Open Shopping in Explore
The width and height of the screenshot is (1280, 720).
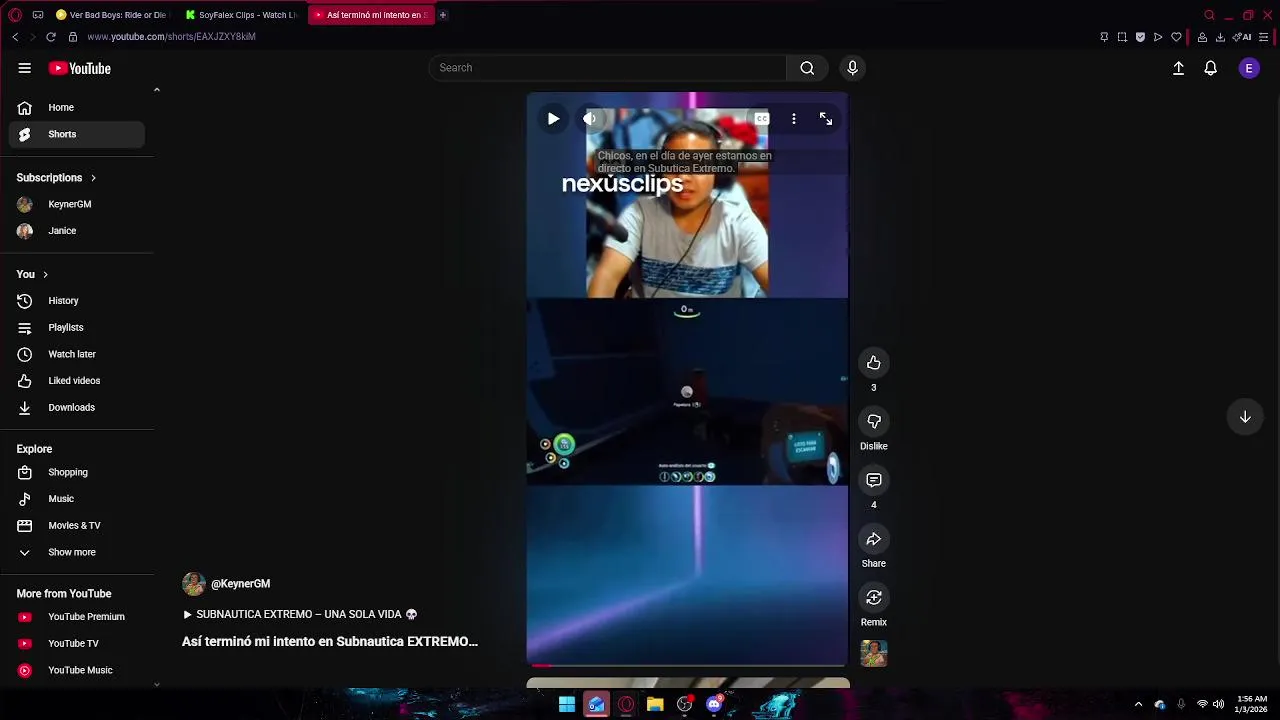point(77,472)
